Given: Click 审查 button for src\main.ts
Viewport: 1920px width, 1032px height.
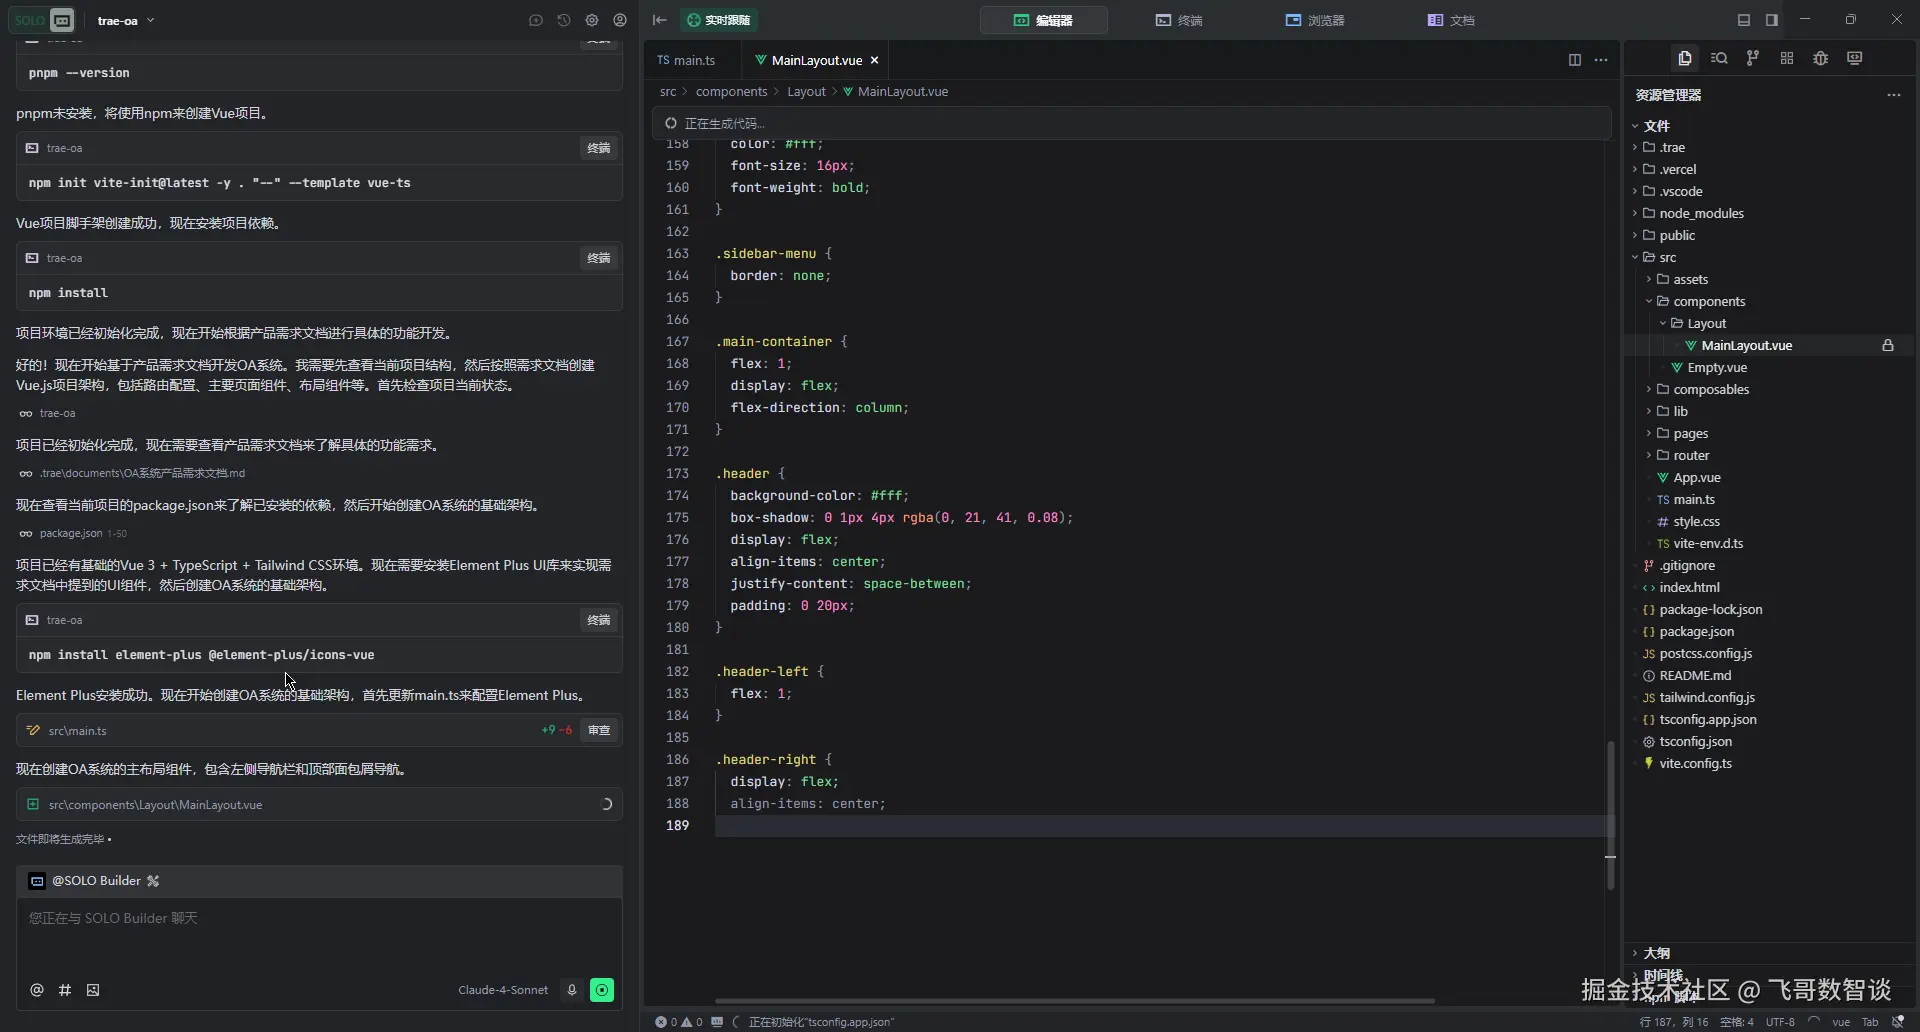Looking at the screenshot, I should coord(599,730).
